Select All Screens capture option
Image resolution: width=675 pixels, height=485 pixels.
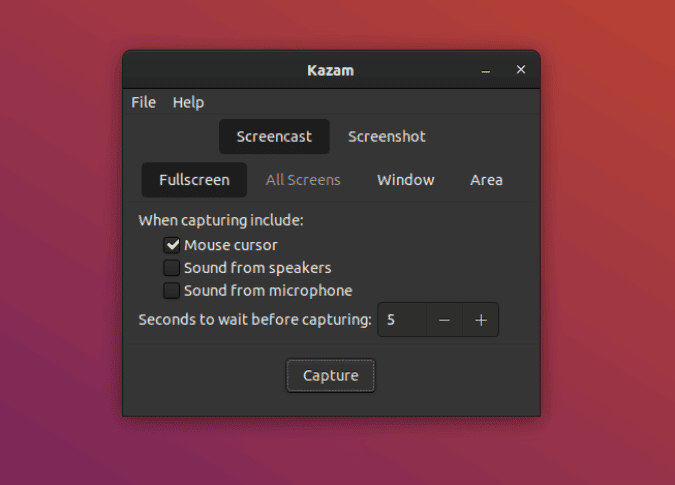coord(303,180)
